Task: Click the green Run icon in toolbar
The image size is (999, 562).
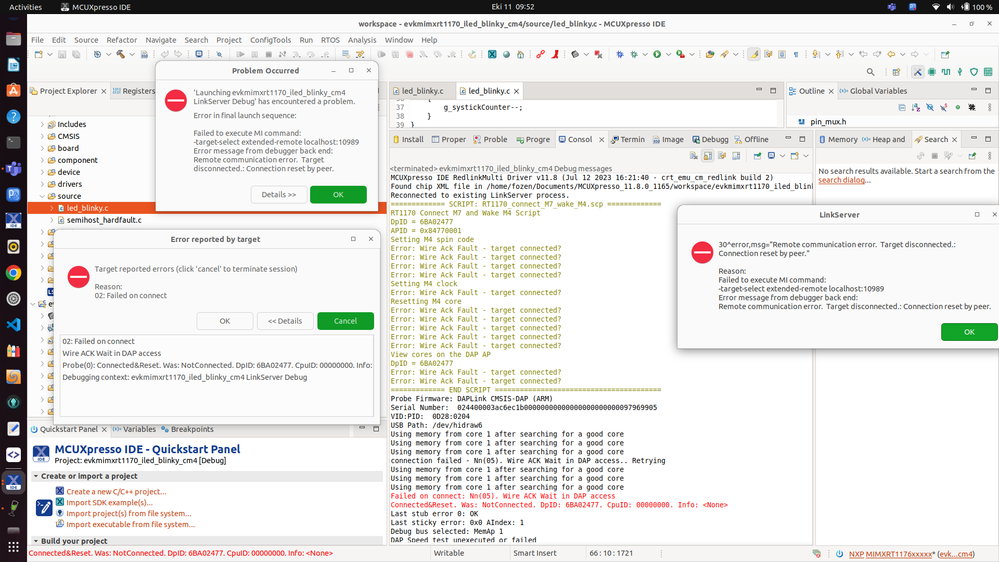Action: [657, 54]
